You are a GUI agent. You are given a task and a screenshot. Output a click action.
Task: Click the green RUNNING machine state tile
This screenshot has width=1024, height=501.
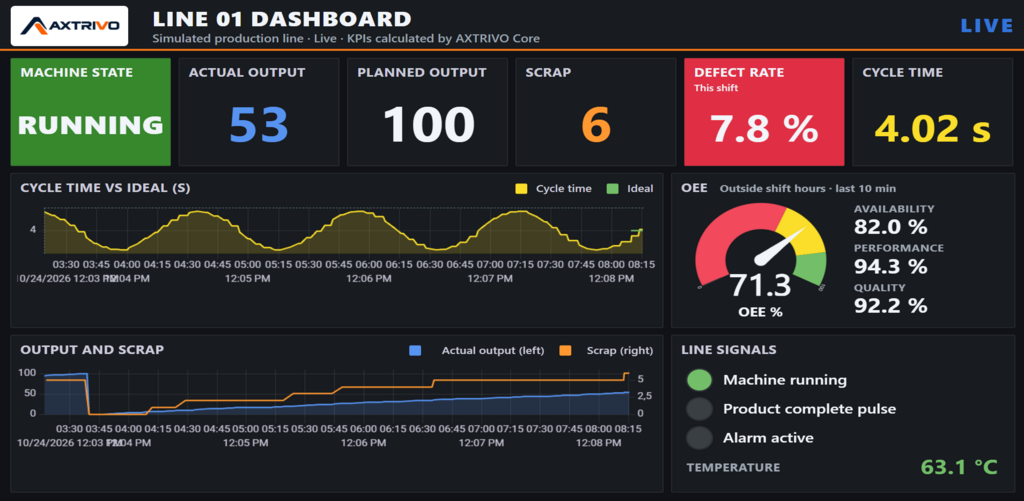pyautogui.click(x=90, y=112)
